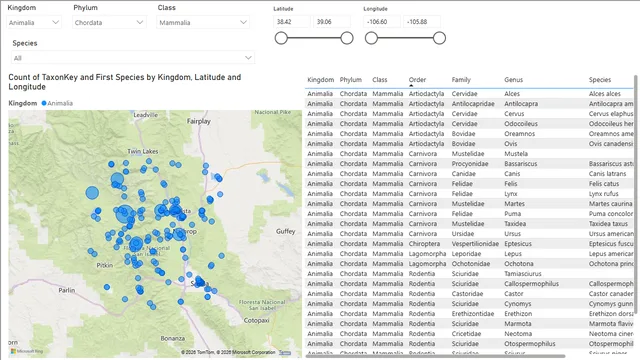Sort table by Species column header

(x=600, y=80)
